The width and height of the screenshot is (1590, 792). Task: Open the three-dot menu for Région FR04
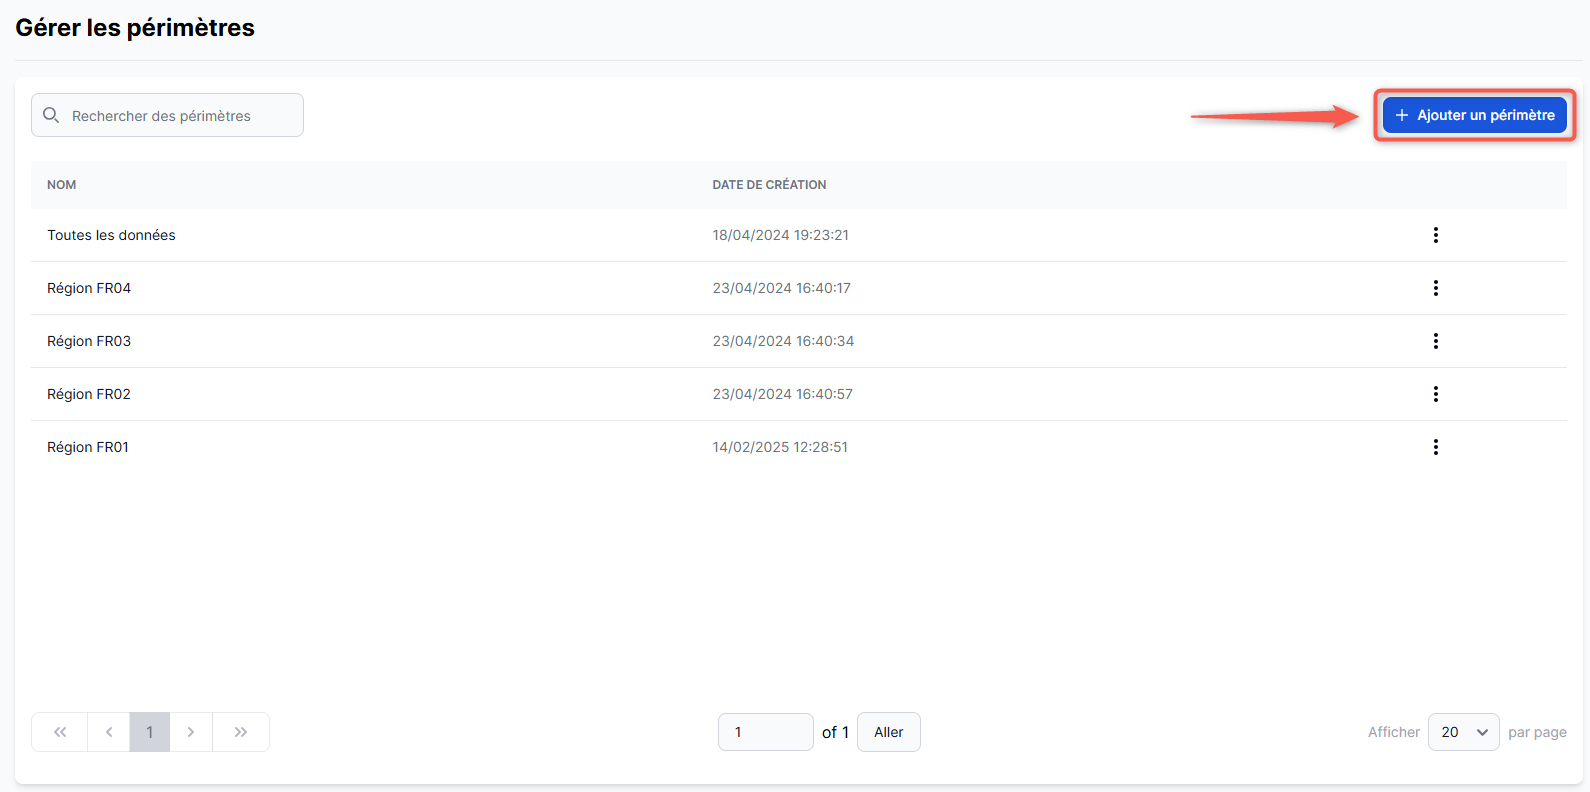[x=1435, y=288]
